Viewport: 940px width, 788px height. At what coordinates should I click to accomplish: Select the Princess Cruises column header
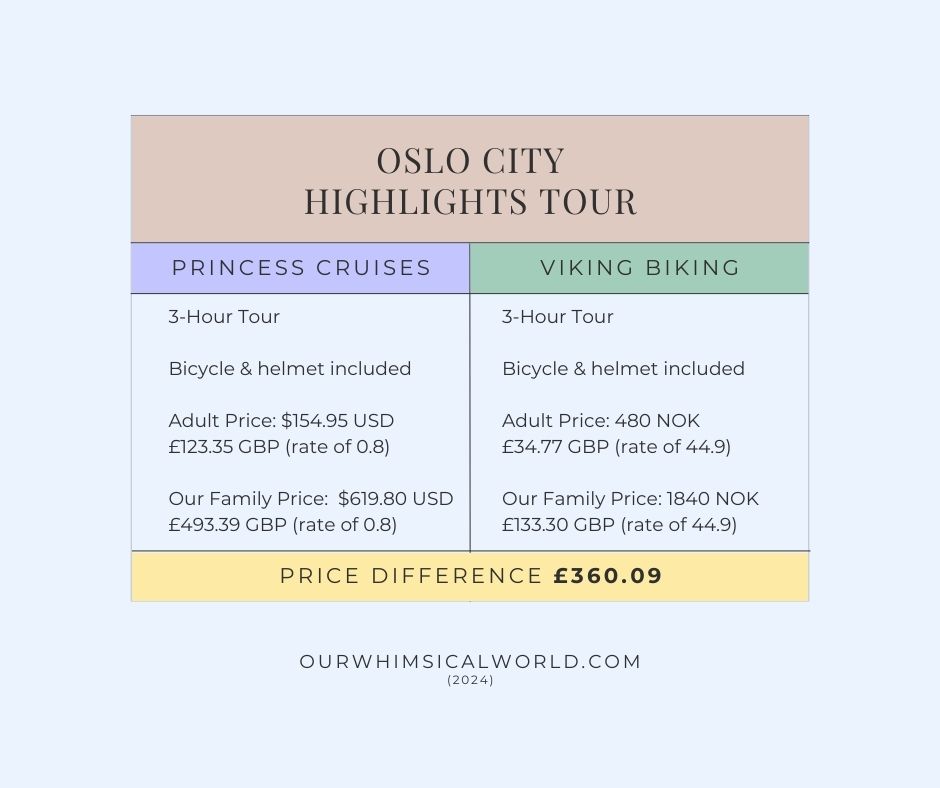(x=301, y=268)
